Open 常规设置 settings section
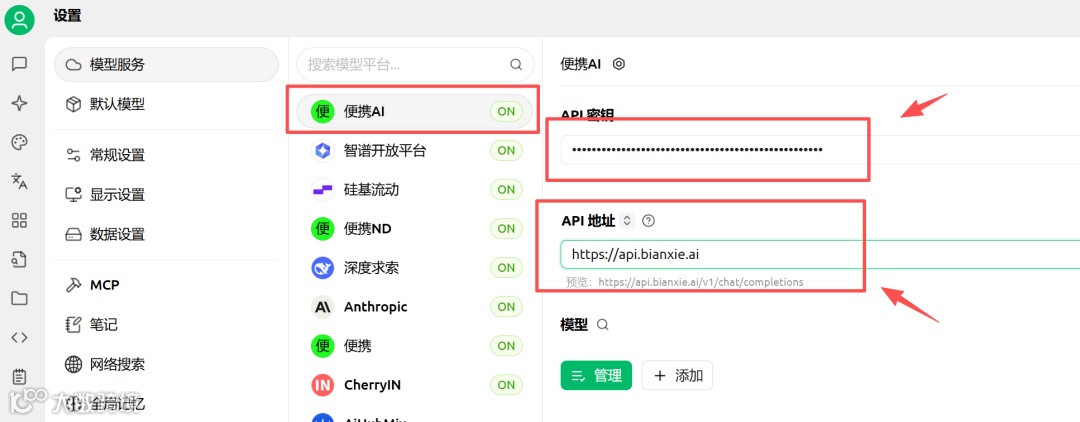The width and height of the screenshot is (1080, 422). point(166,155)
